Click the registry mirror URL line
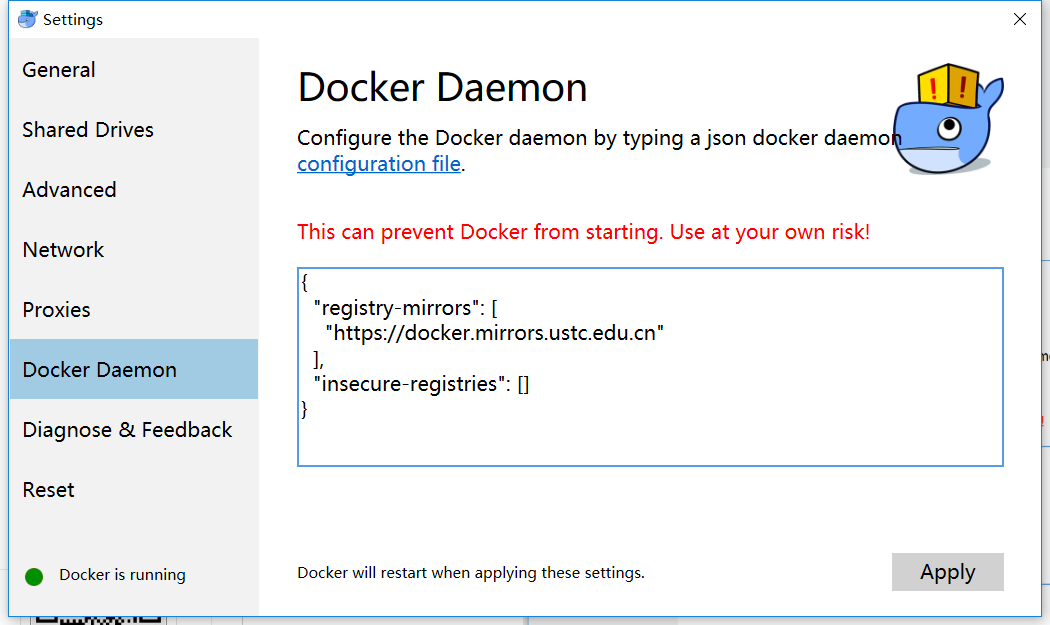The height and width of the screenshot is (625, 1050). [x=494, y=333]
